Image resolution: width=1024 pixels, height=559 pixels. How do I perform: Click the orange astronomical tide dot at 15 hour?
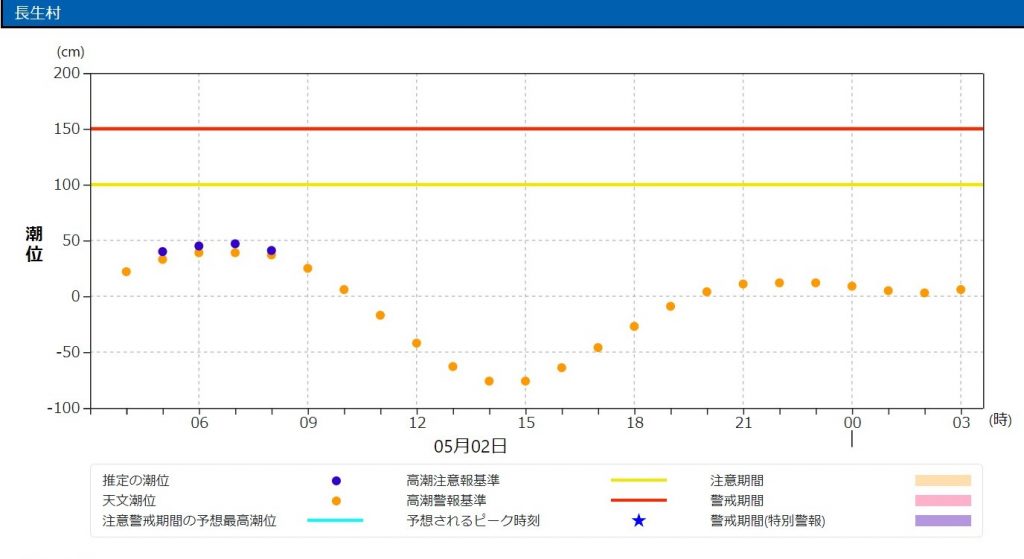(x=526, y=381)
